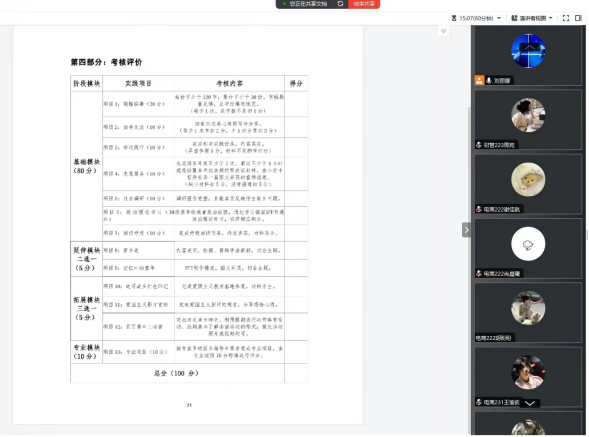Click the double-chevron collapse icon above document
Image resolution: width=589 pixels, height=437 pixels.
[x=443, y=31]
